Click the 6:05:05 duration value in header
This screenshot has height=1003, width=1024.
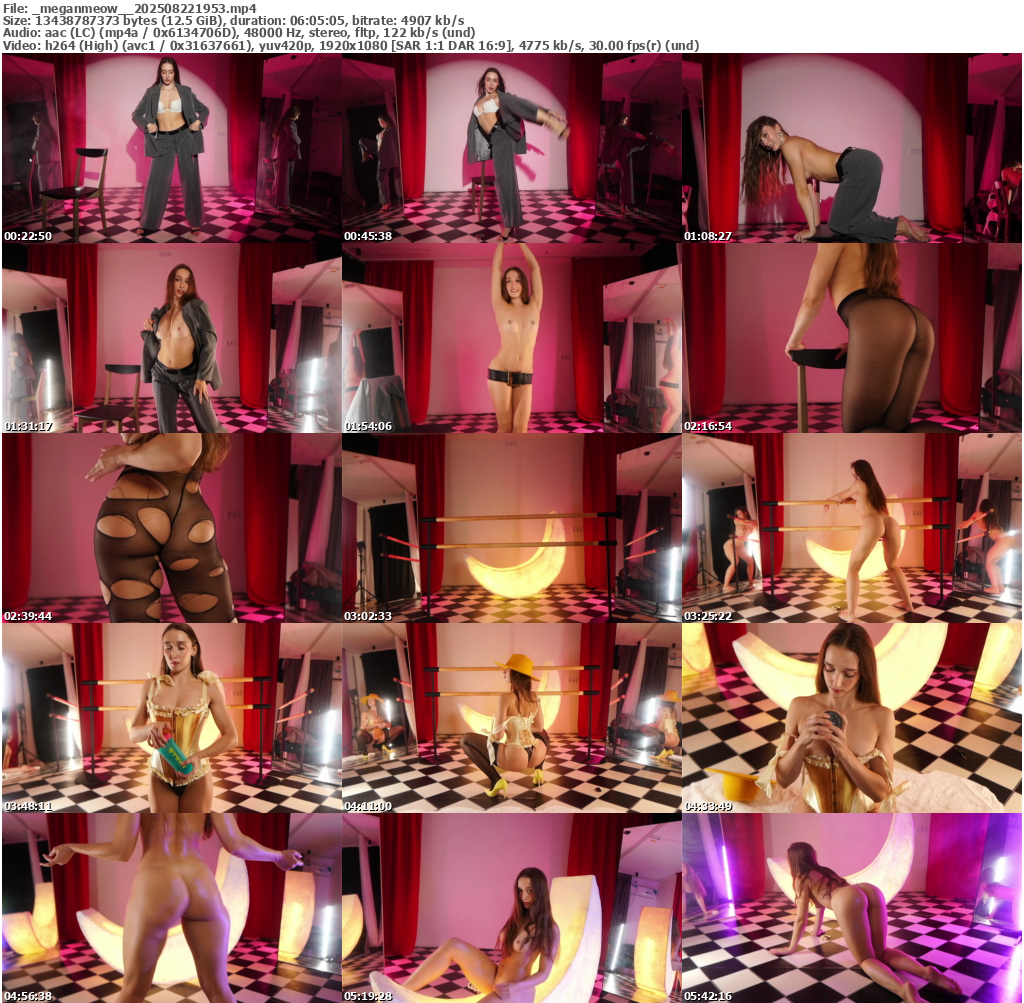345,20
